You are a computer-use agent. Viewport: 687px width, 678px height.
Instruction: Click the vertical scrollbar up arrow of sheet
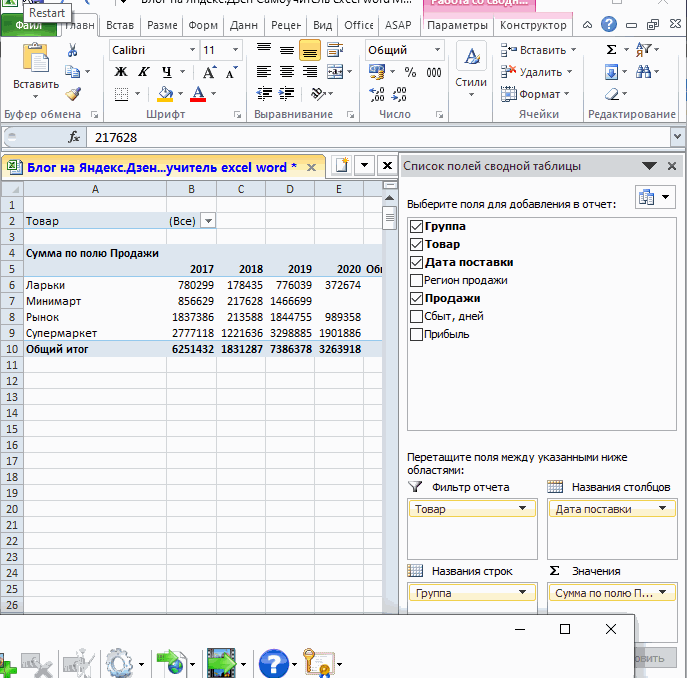coord(389,198)
